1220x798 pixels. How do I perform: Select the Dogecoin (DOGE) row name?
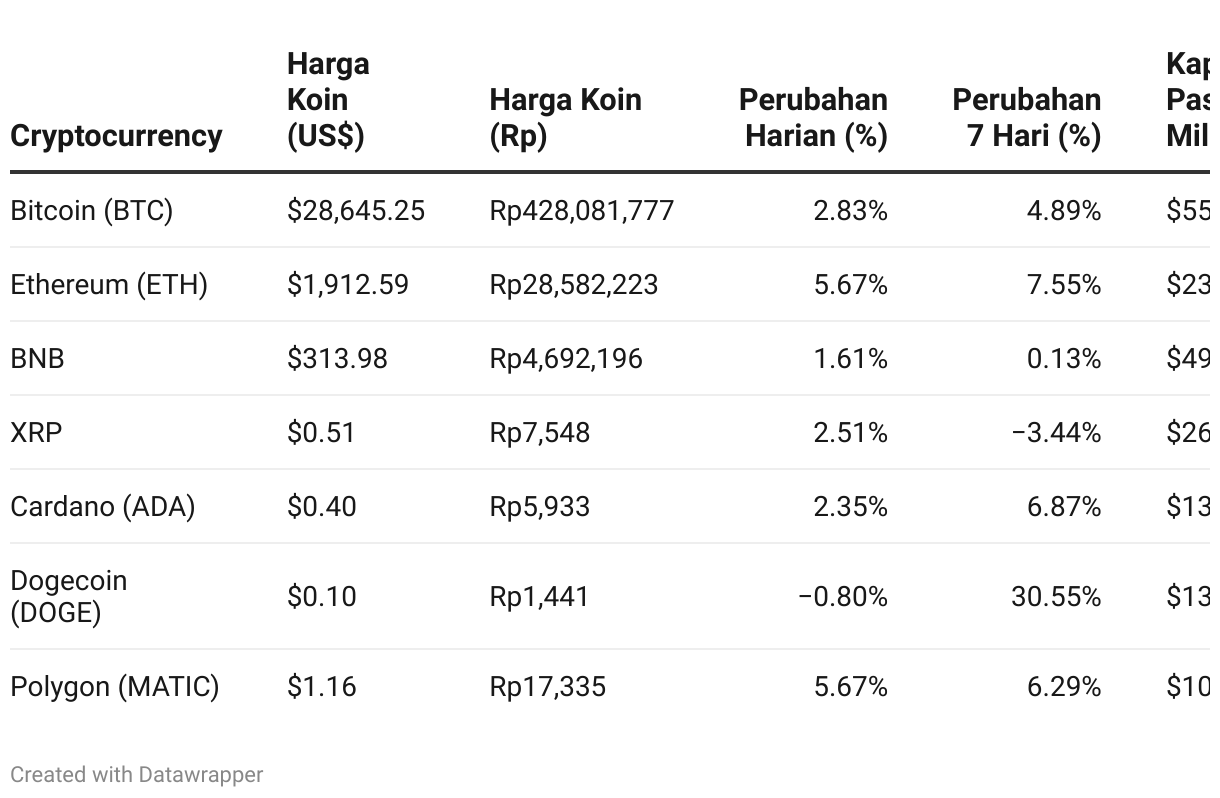pyautogui.click(x=69, y=596)
